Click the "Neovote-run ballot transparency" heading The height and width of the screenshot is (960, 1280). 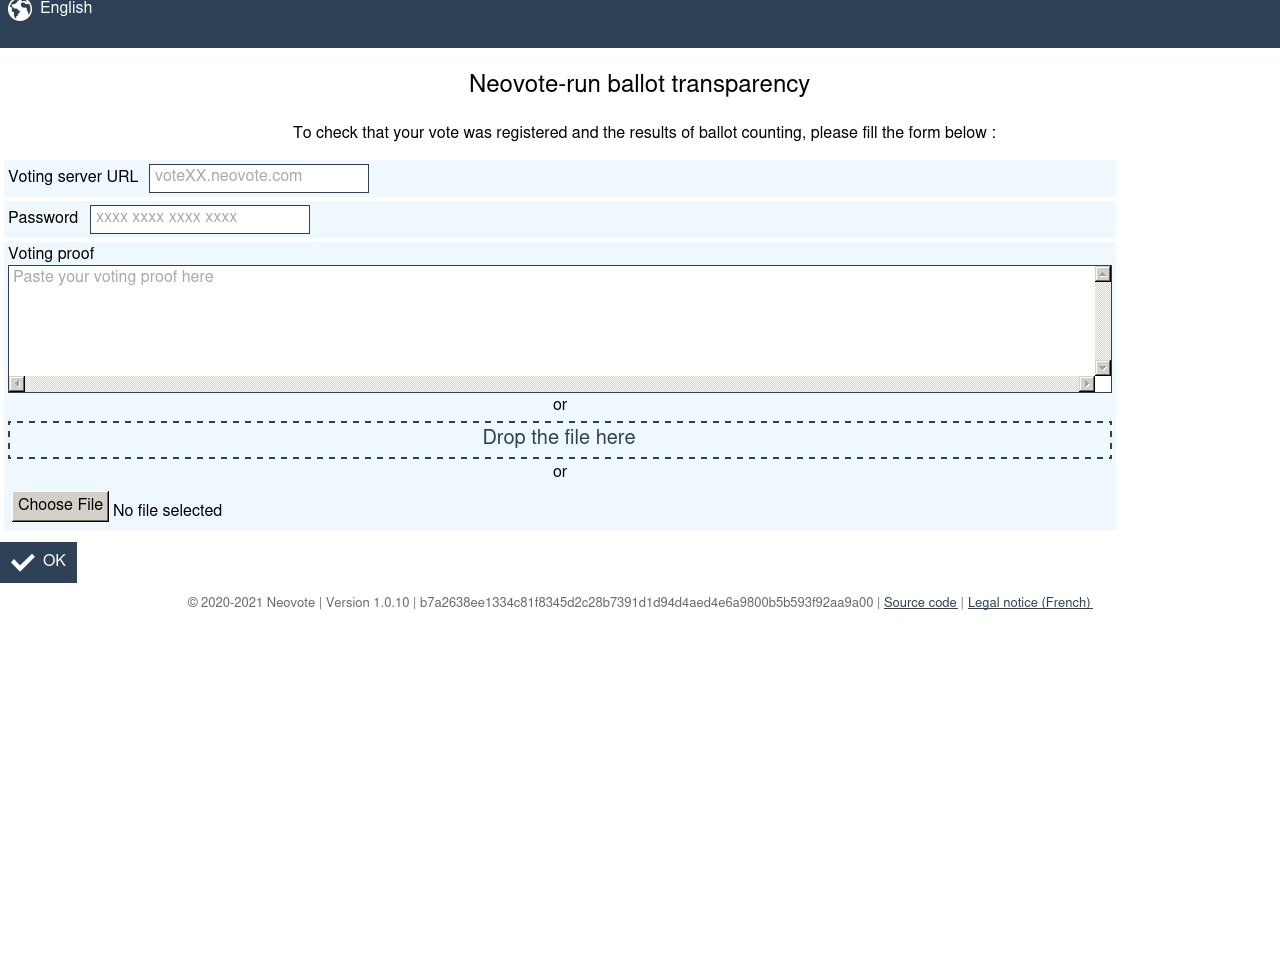tap(640, 85)
